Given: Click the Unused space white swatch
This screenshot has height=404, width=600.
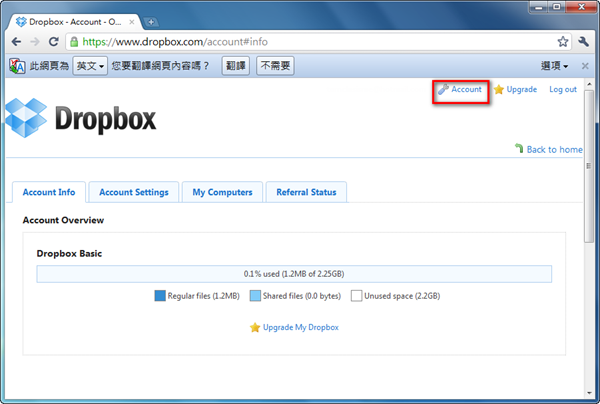Looking at the screenshot, I should coord(356,296).
